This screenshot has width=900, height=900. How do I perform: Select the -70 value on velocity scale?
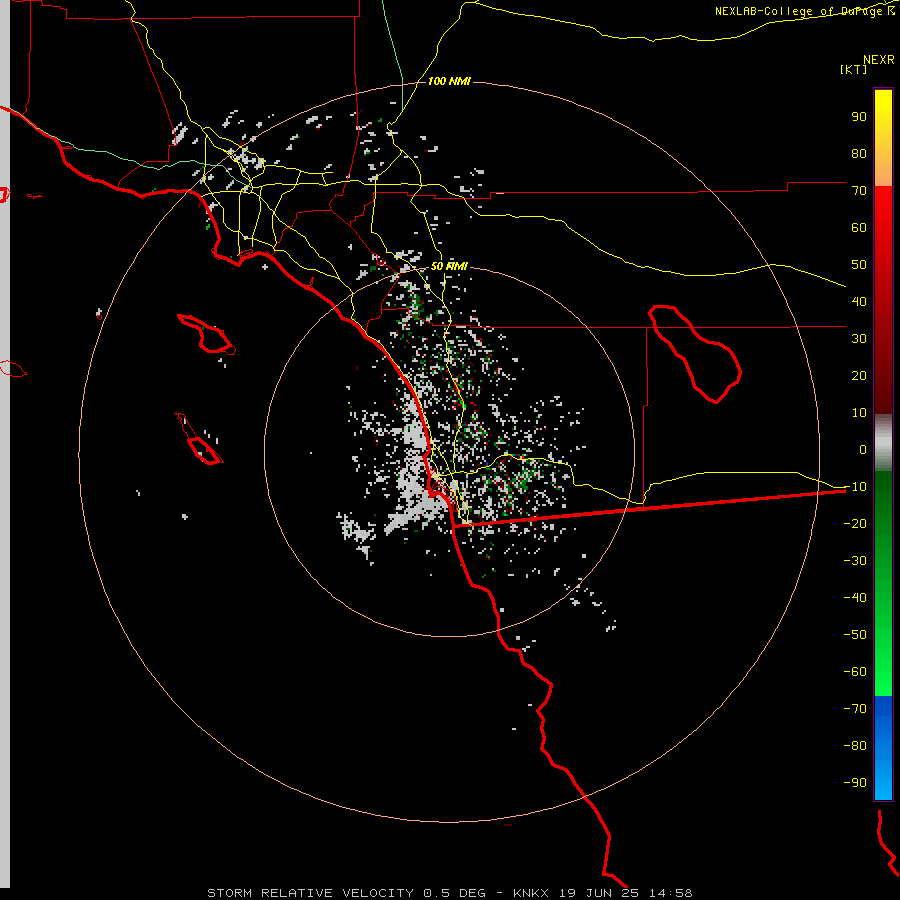click(x=855, y=708)
